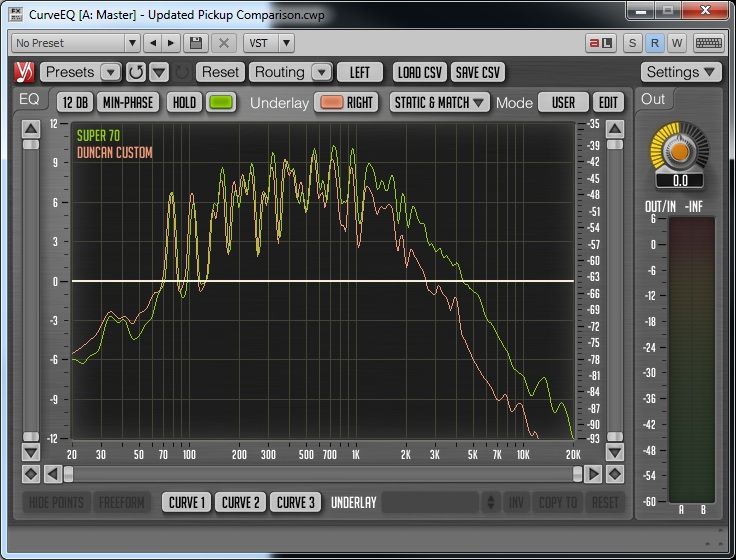Click the INV invert curve button
Screen dimensions: 736x560
pos(516,503)
